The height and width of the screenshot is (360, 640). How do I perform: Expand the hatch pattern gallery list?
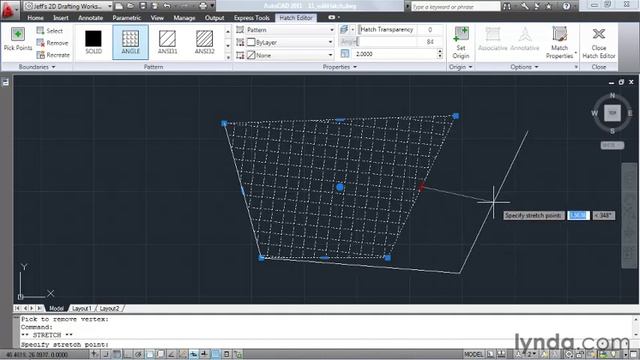[x=228, y=57]
